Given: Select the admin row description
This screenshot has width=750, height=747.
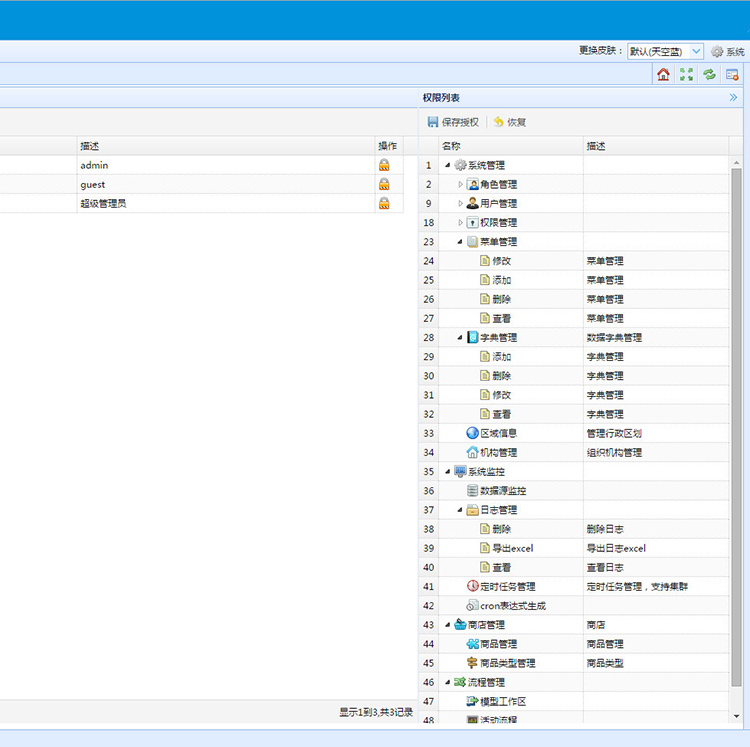Looking at the screenshot, I should coord(94,165).
